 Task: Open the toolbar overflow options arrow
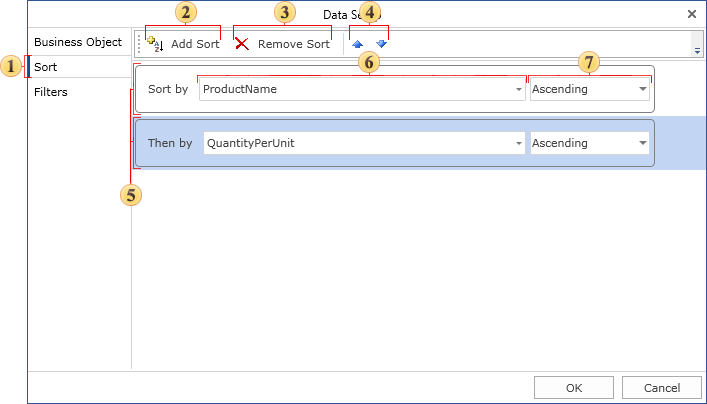tap(697, 49)
